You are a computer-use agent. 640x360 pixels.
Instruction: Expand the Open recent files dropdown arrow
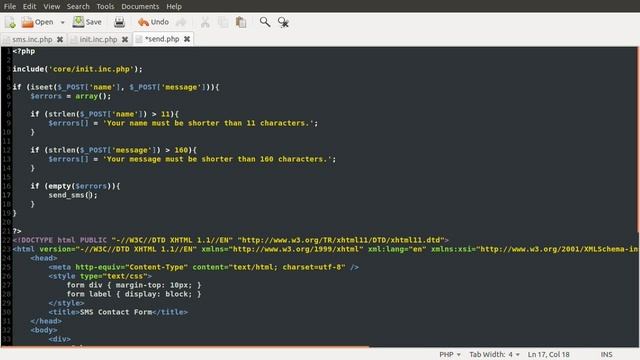coord(62,22)
